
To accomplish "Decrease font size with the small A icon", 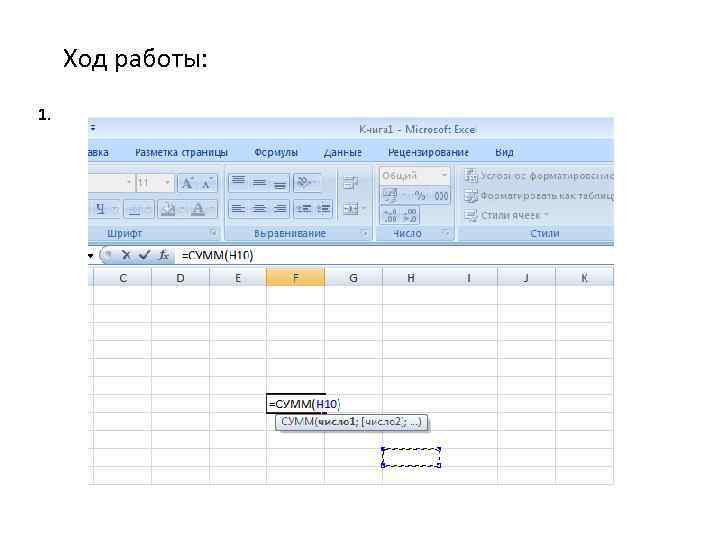I will click(208, 184).
